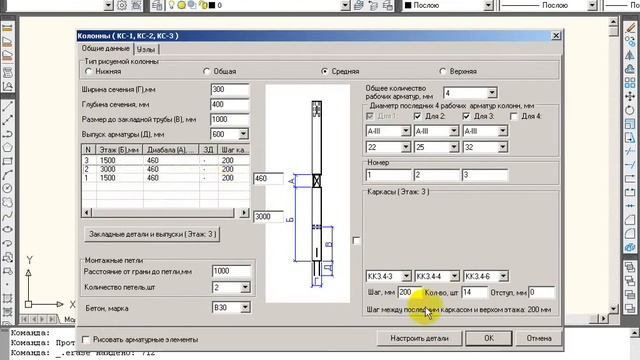Screen dimensions: 640x360
Task: Click the Этаж (Б) column header
Action: coord(120,150)
